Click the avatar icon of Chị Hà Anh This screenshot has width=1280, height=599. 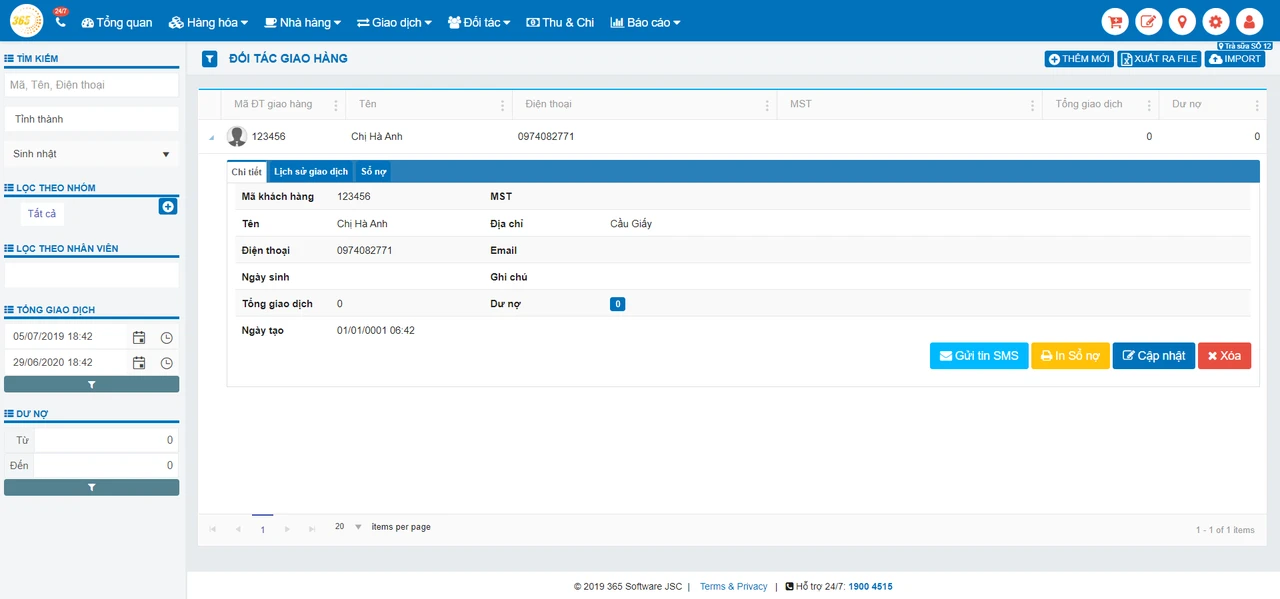pyautogui.click(x=237, y=136)
